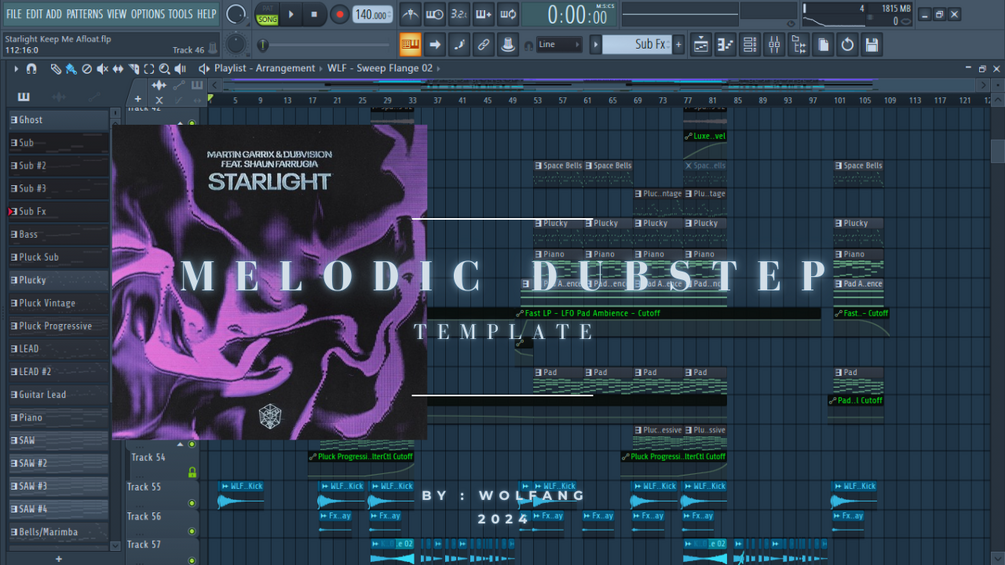Switch PAT/SONG playback mode

(267, 14)
